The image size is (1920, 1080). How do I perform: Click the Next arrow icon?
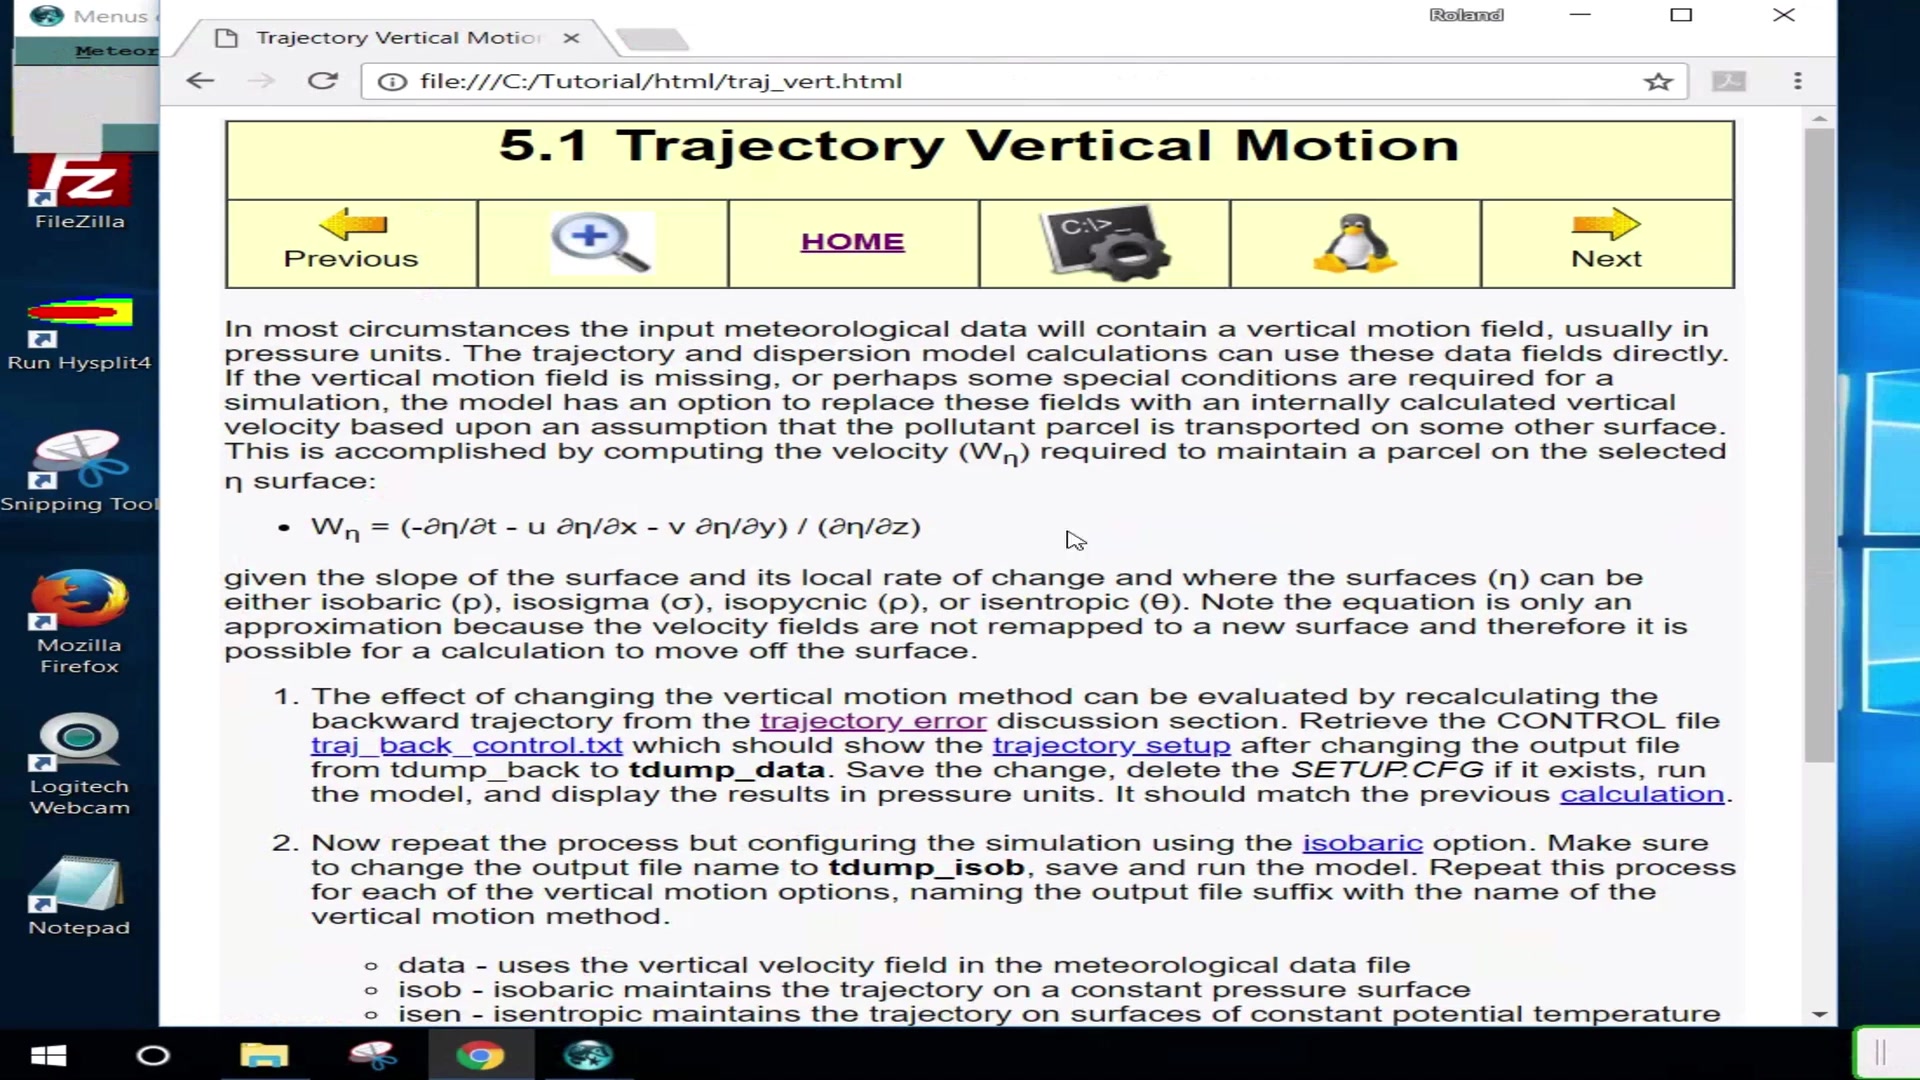[x=1606, y=224]
